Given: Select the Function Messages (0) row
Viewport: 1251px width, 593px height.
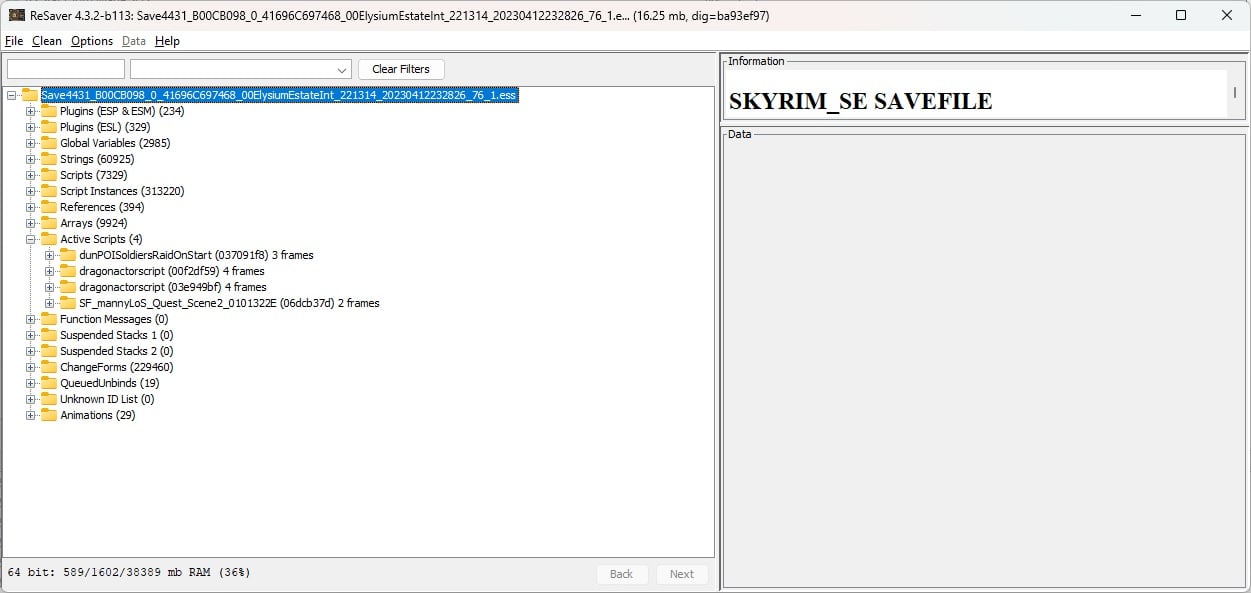Looking at the screenshot, I should [x=114, y=319].
